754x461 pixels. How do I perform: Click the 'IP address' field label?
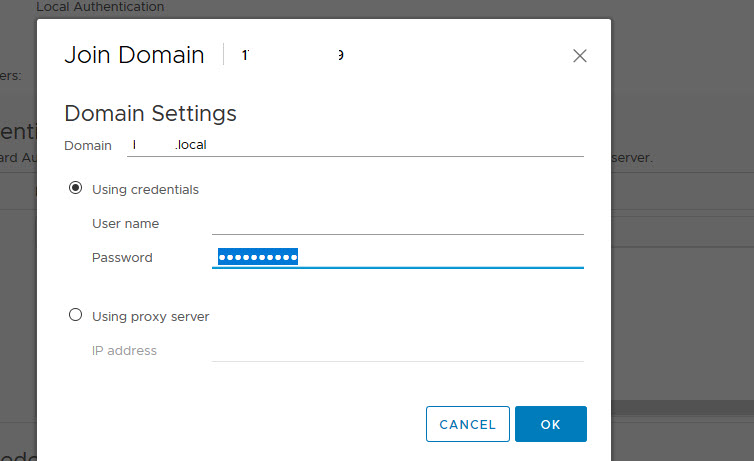click(x=124, y=350)
